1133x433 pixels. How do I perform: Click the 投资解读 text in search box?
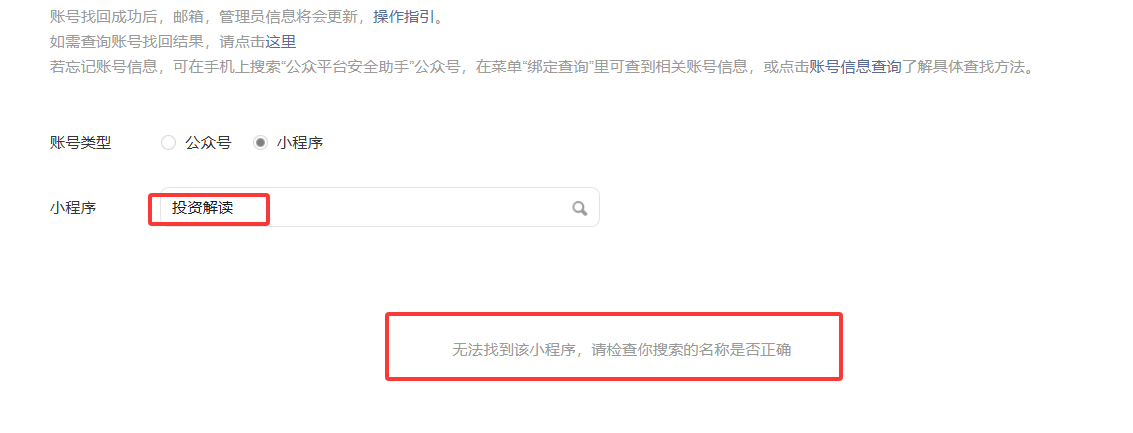202,208
